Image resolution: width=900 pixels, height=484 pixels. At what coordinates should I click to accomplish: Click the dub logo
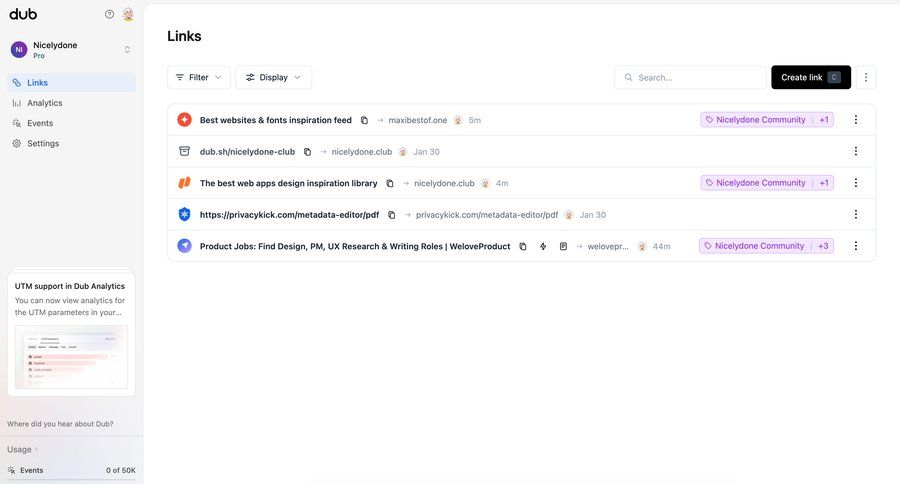click(x=23, y=14)
